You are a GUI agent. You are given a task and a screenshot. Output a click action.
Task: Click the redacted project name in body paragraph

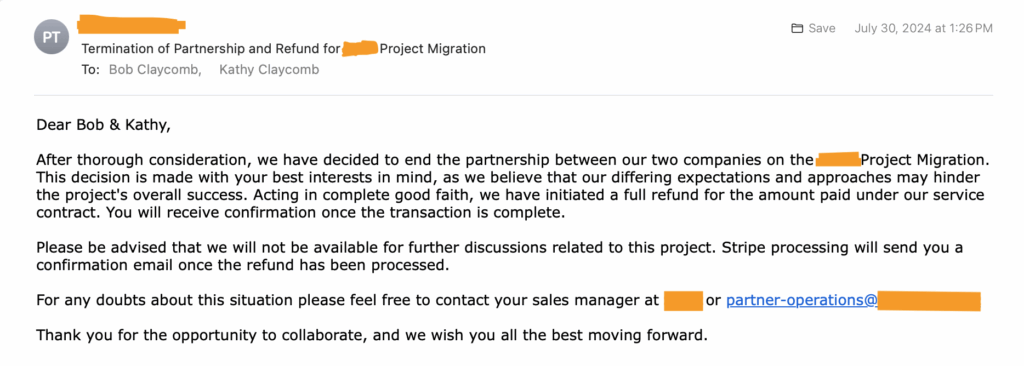click(x=838, y=159)
